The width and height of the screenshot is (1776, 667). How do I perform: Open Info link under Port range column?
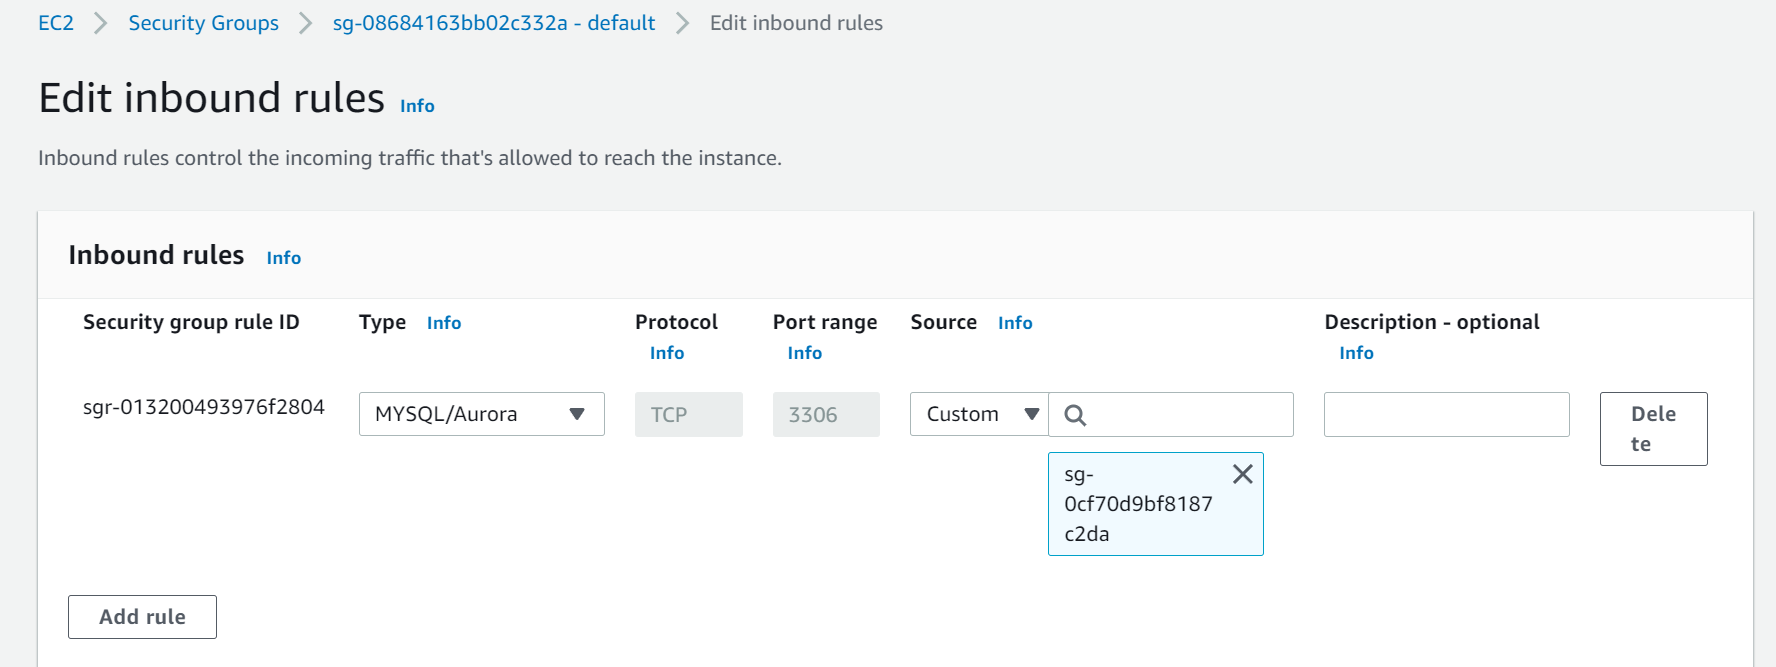click(805, 353)
